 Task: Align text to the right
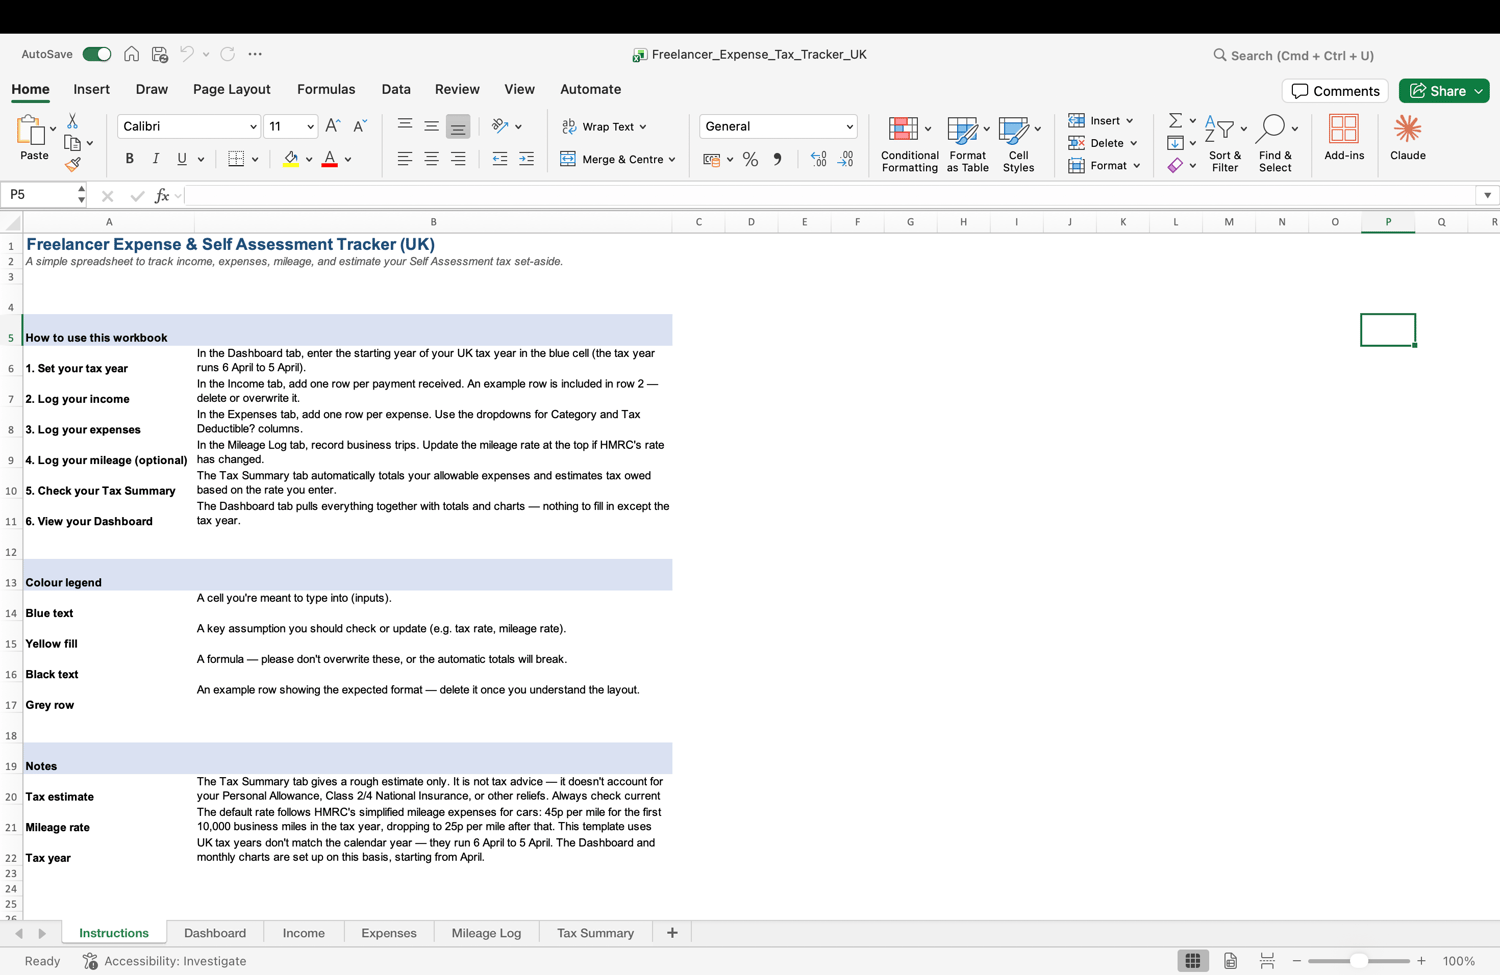coord(458,159)
